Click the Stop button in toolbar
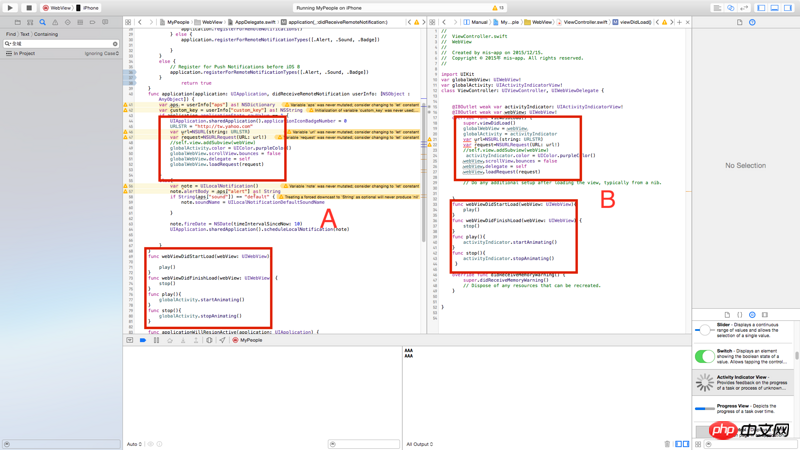 pos(29,8)
